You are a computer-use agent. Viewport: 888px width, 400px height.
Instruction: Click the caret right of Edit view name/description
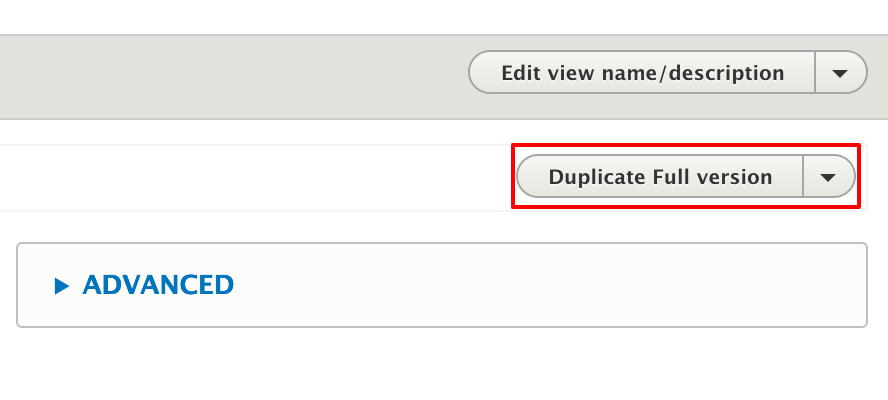840,73
